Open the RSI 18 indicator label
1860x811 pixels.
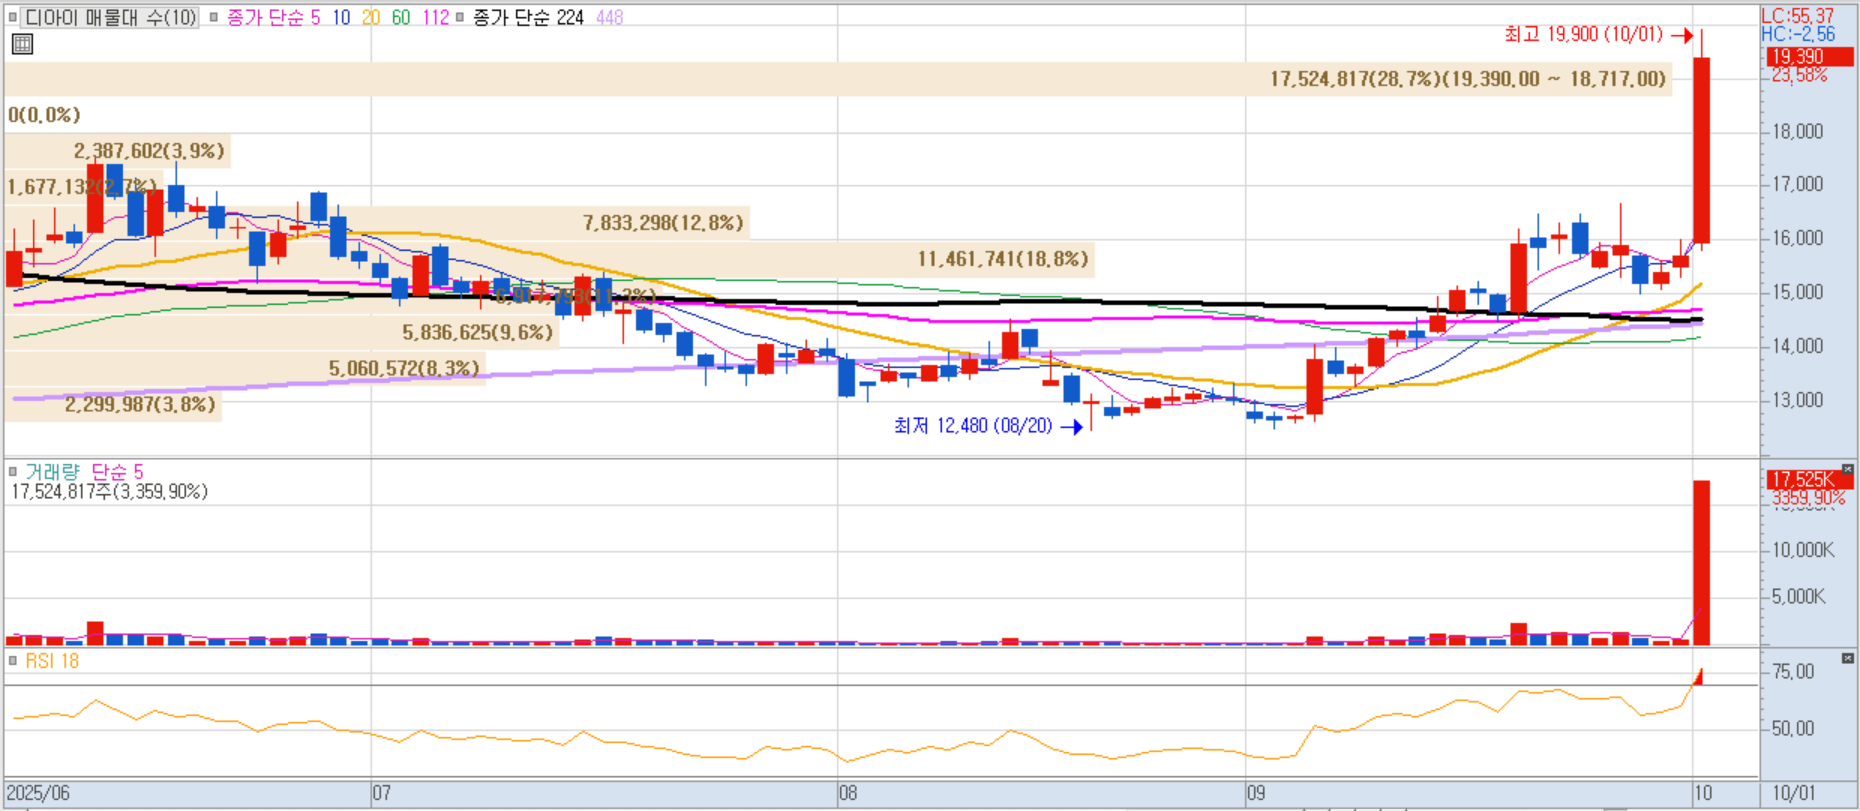pyautogui.click(x=52, y=660)
